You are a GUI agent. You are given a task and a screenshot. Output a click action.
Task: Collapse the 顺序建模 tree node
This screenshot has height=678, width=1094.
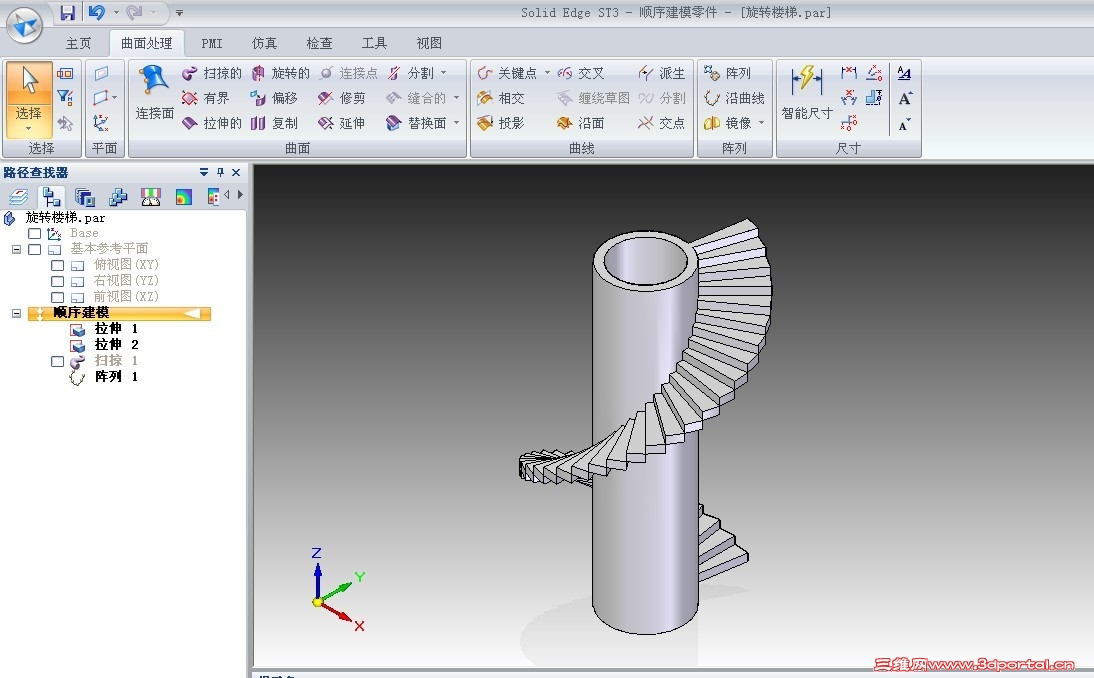pos(17,313)
